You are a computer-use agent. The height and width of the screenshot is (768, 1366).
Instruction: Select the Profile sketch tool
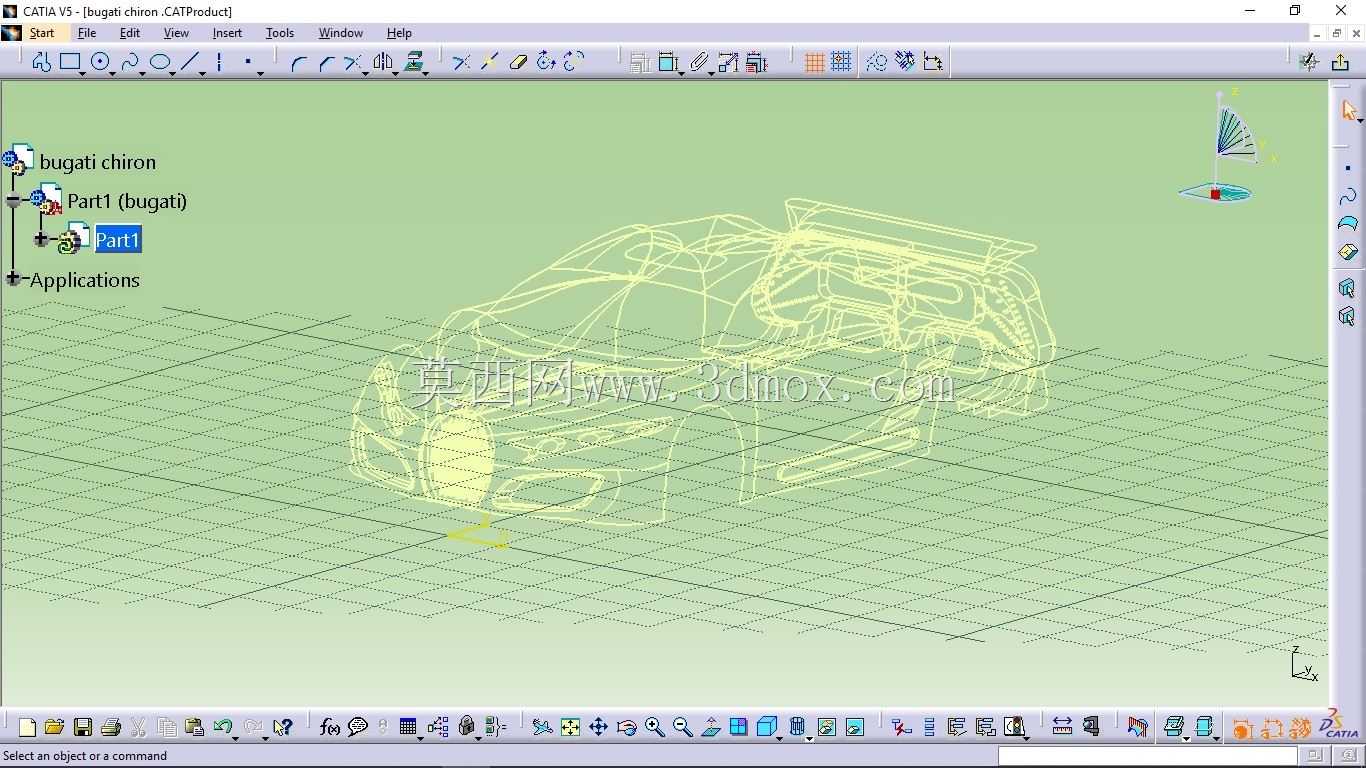(x=41, y=62)
